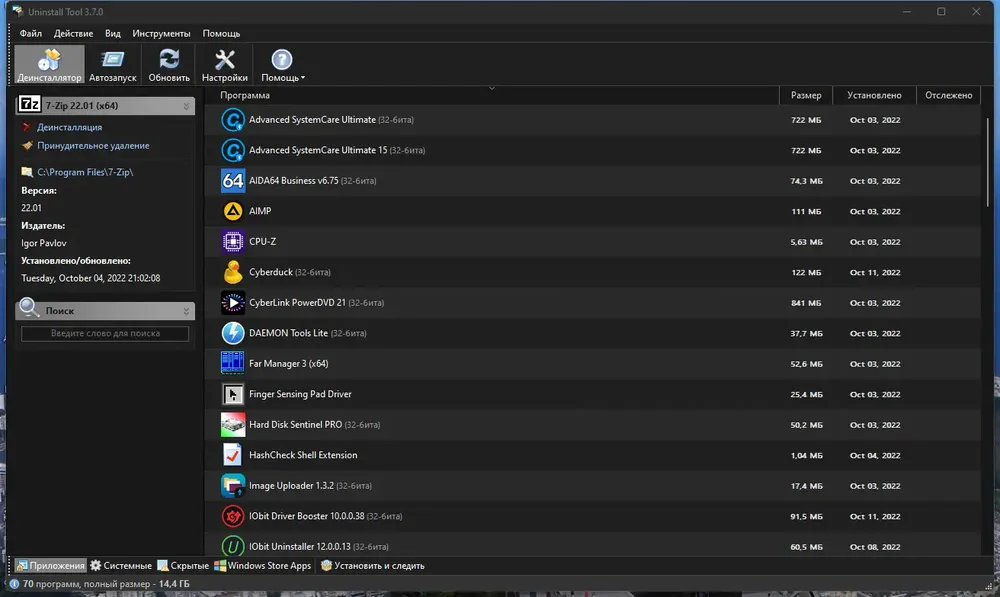Click the Oct 08, 2022 install date
The height and width of the screenshot is (597, 1000).
click(x=875, y=547)
